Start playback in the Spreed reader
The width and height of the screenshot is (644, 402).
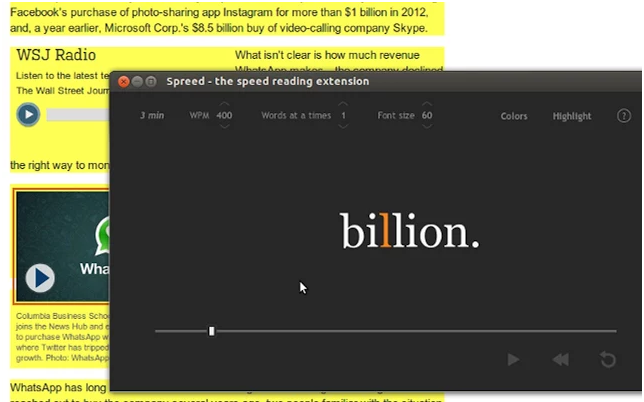(513, 360)
